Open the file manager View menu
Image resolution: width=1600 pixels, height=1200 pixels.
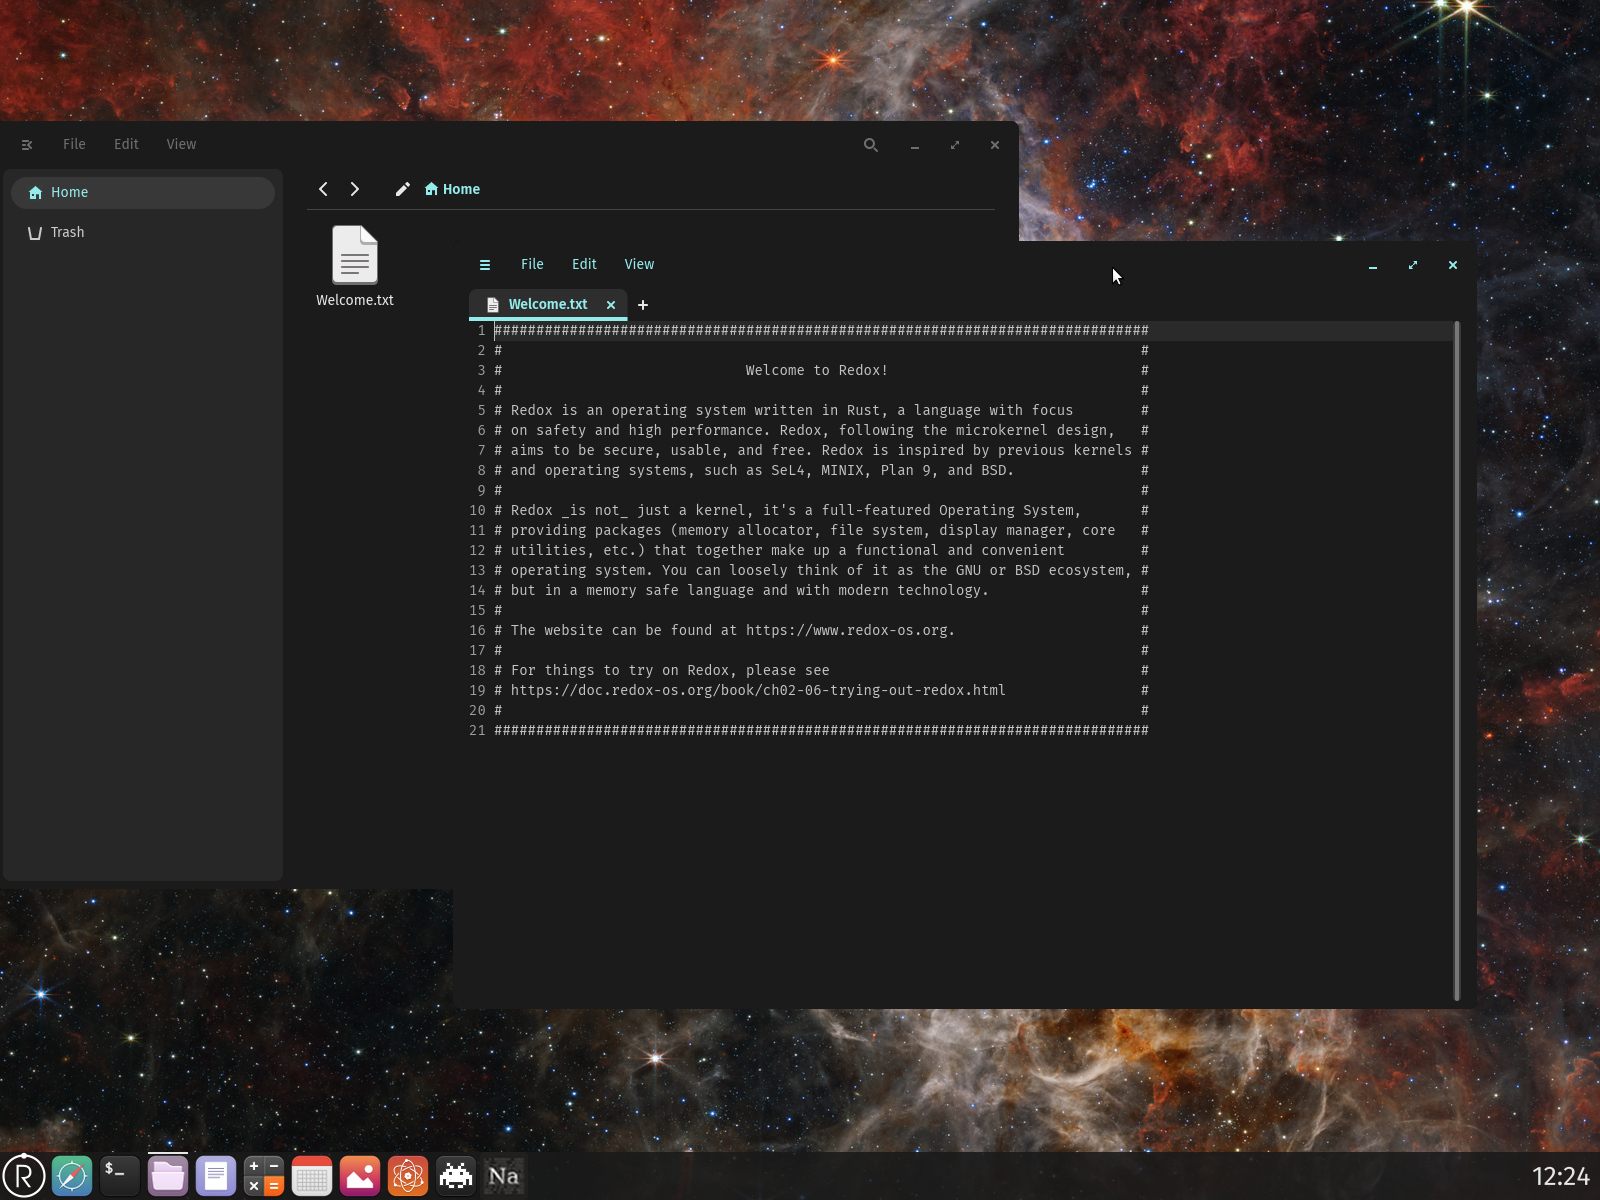181,144
